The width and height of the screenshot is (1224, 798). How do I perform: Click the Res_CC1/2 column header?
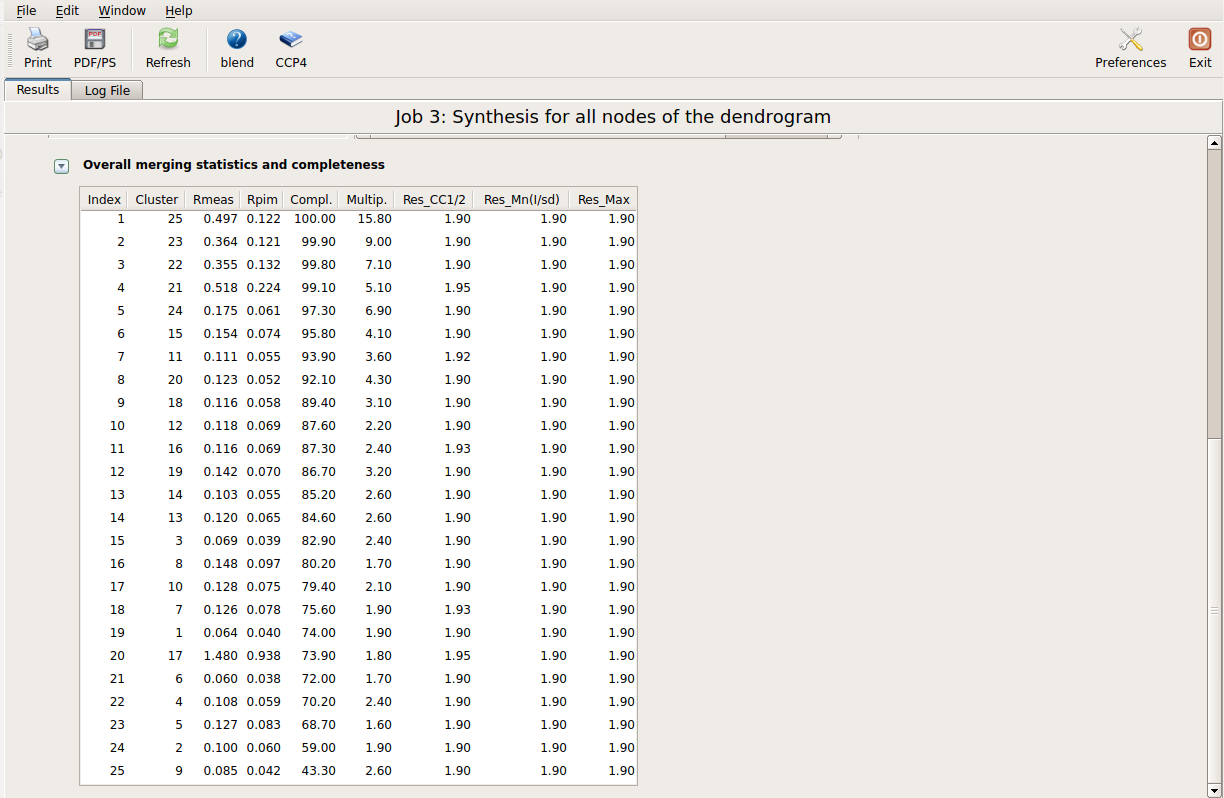point(434,199)
